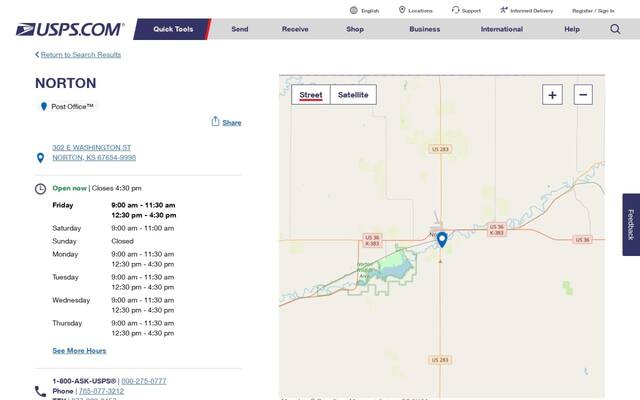The height and width of the screenshot is (400, 640).
Task: Click the back chevron arrow
Action: [37, 54]
